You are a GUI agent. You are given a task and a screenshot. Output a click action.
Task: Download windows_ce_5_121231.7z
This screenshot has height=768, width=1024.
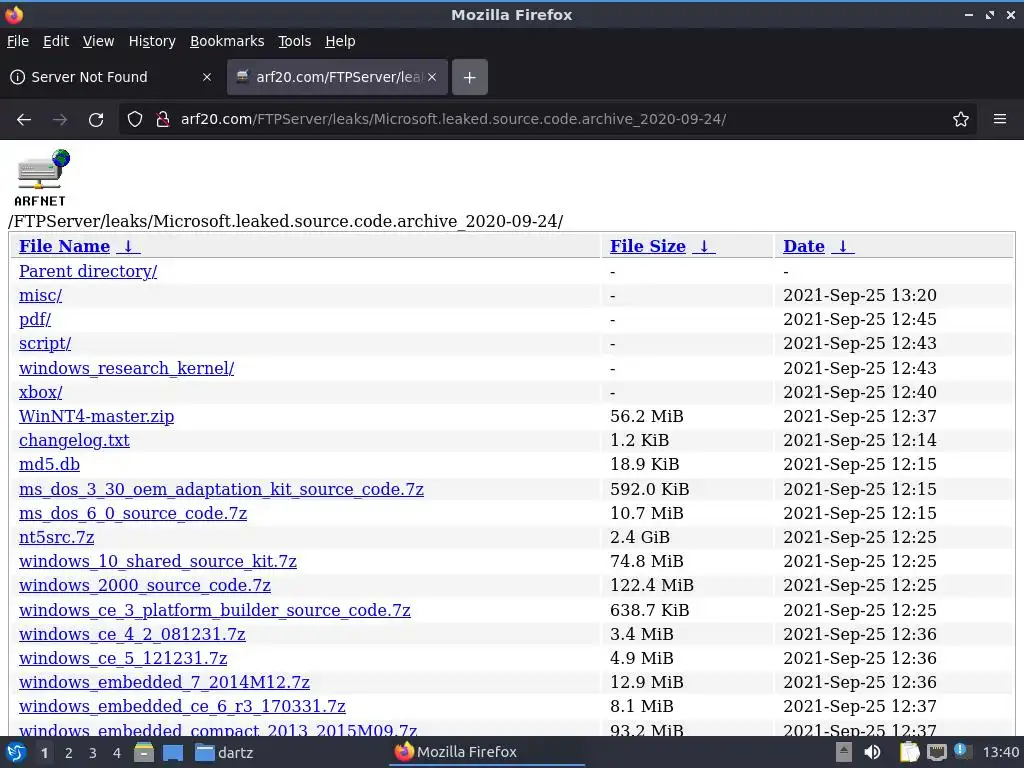pyautogui.click(x=123, y=658)
